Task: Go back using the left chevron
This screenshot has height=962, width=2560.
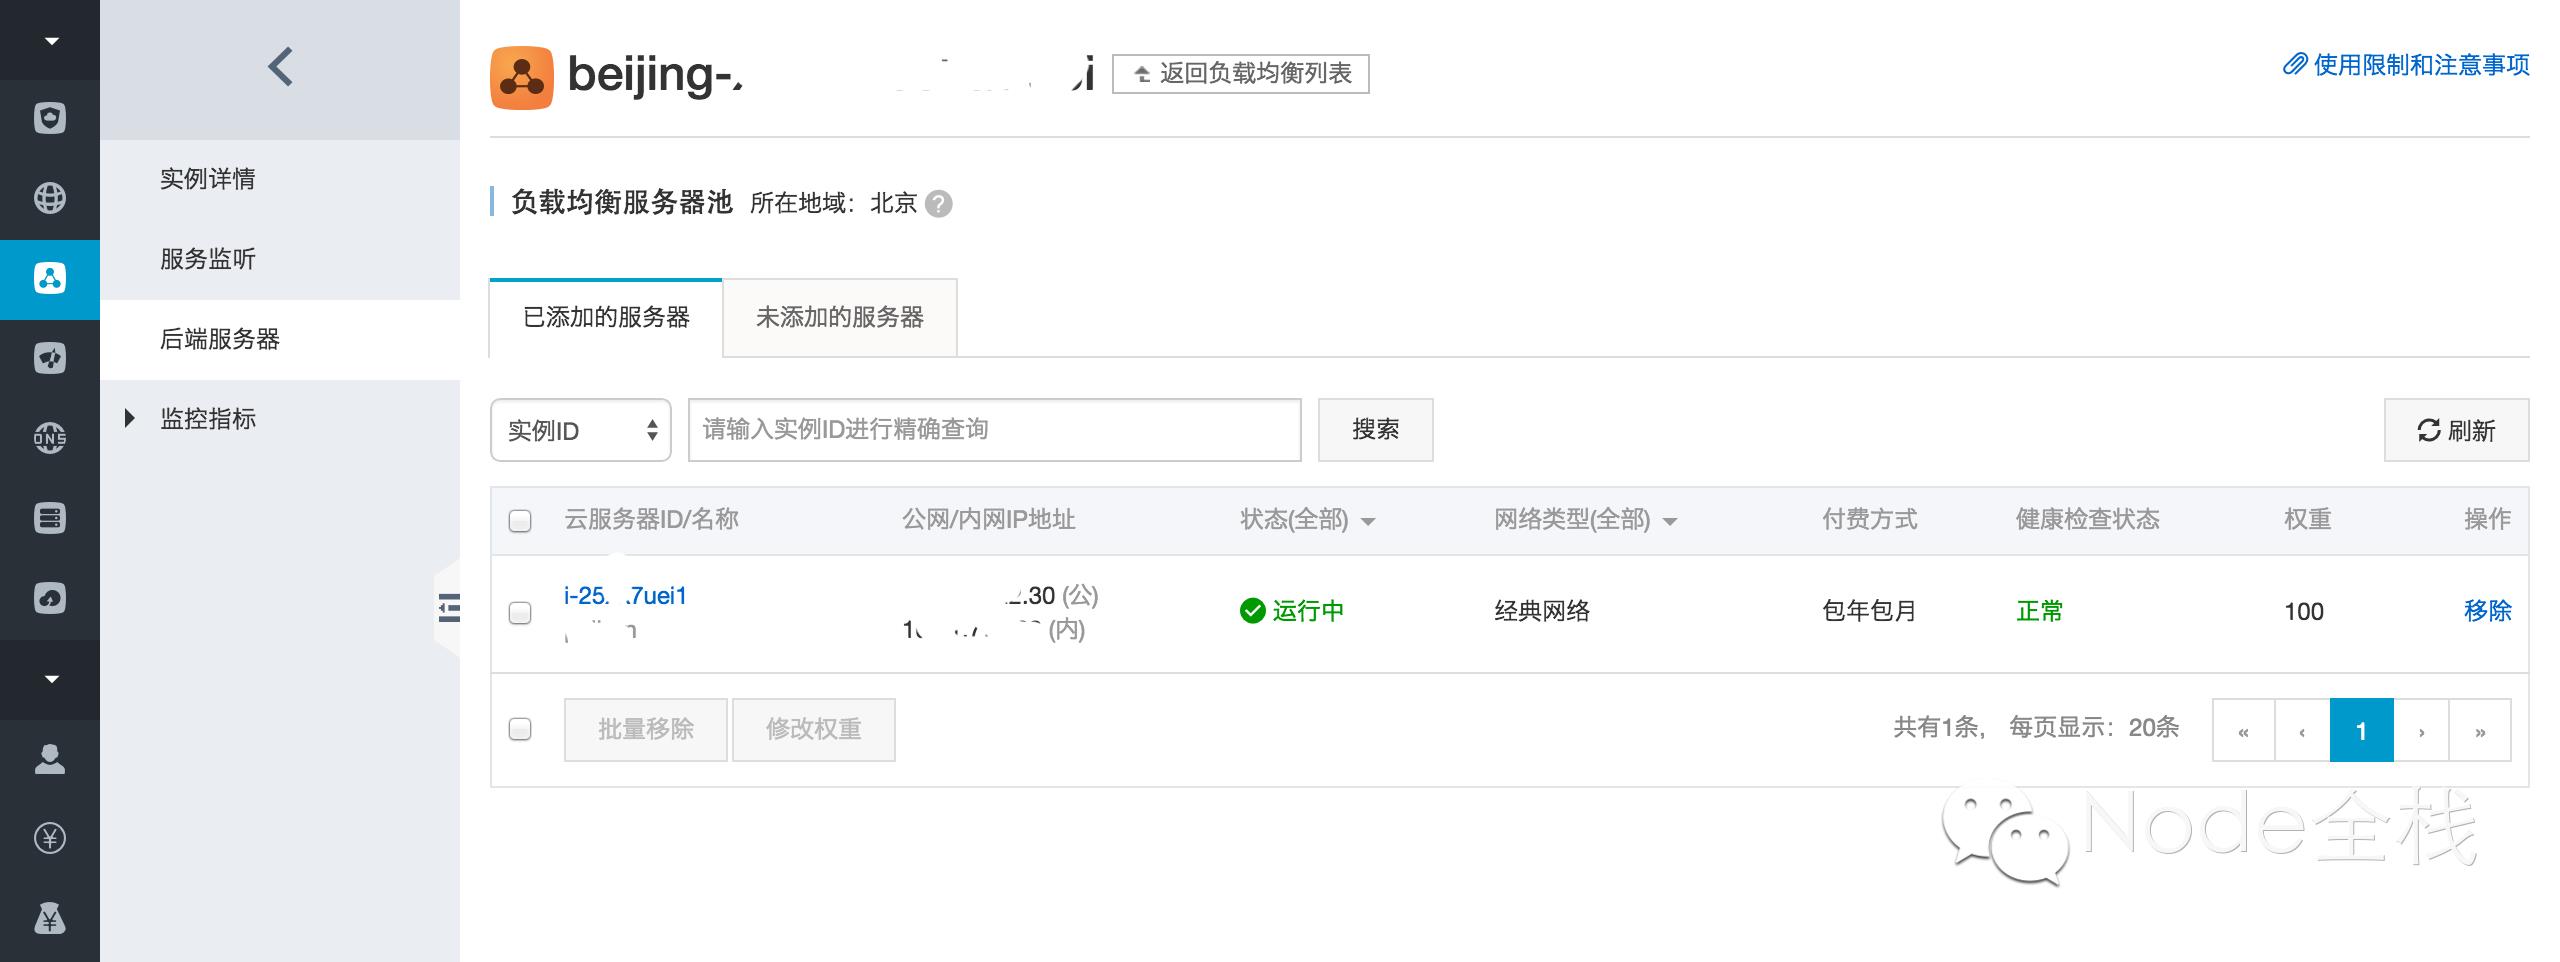Action: 281,67
